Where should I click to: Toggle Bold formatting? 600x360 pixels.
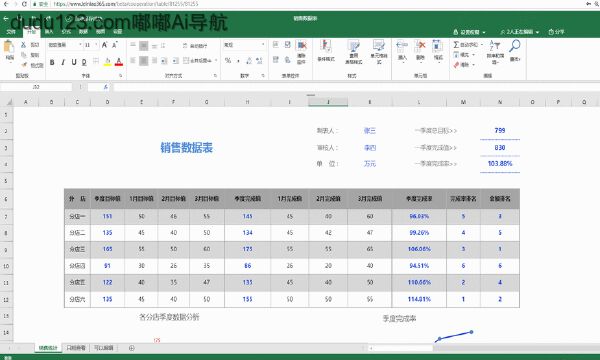point(52,62)
